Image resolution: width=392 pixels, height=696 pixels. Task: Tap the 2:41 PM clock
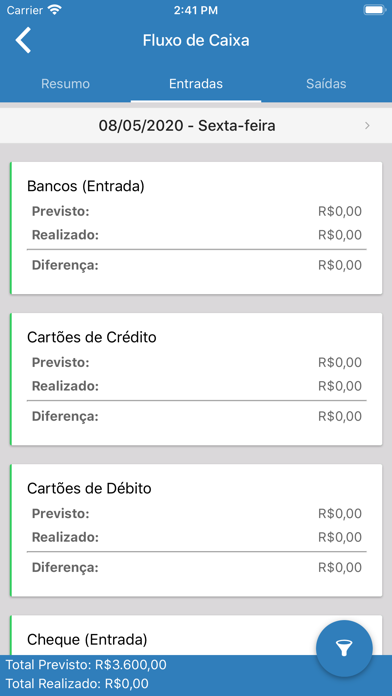196,10
